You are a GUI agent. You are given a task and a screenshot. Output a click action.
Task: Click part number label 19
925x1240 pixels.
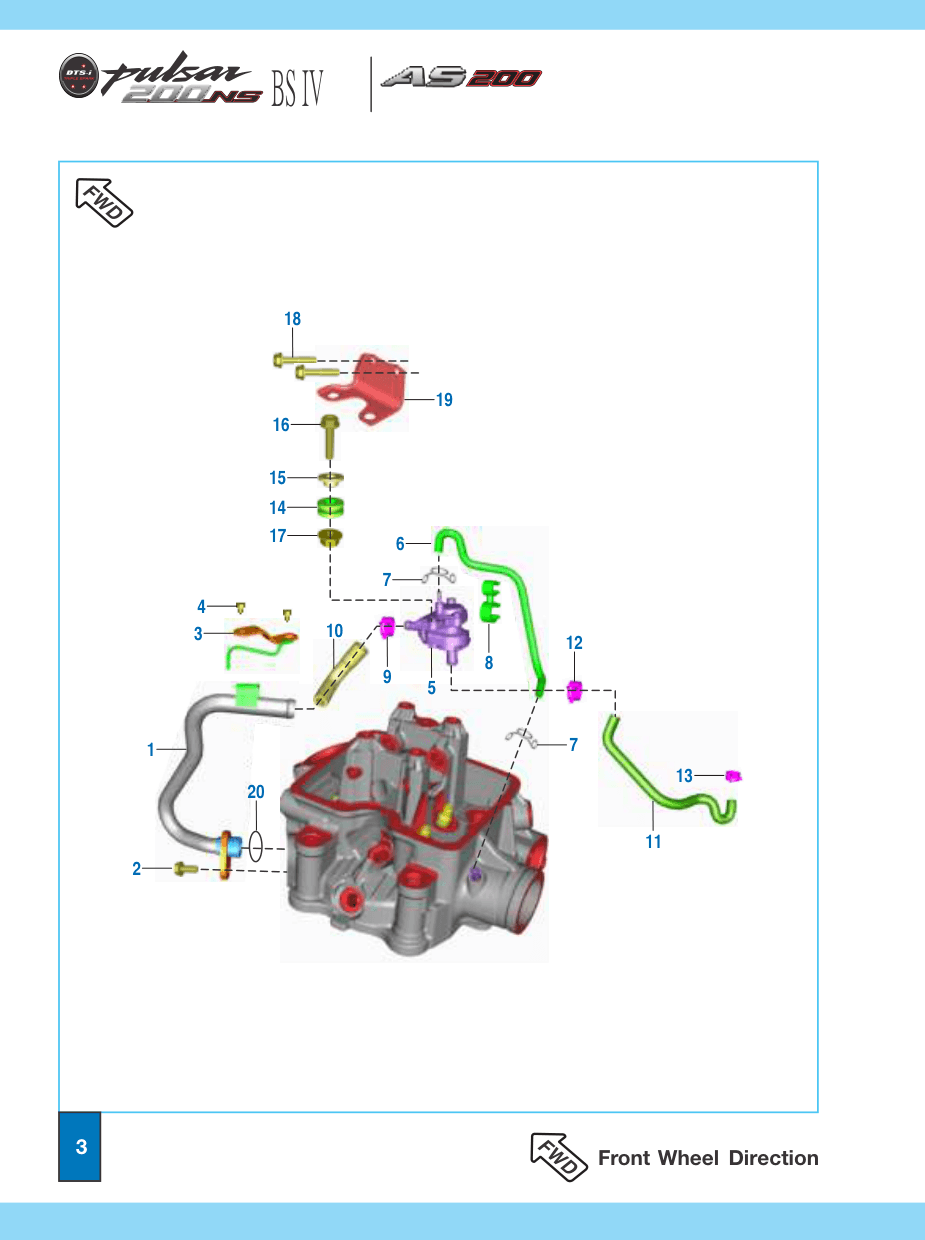click(x=444, y=400)
